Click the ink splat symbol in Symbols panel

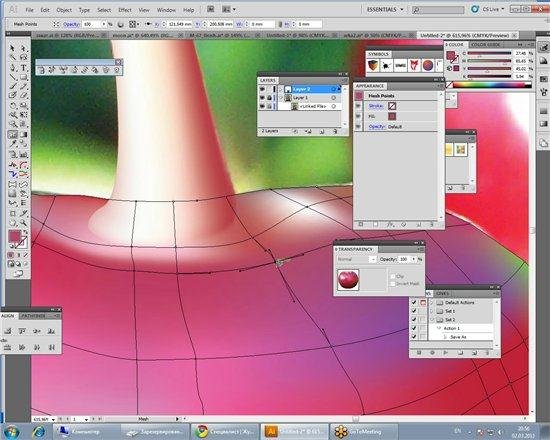click(387, 65)
